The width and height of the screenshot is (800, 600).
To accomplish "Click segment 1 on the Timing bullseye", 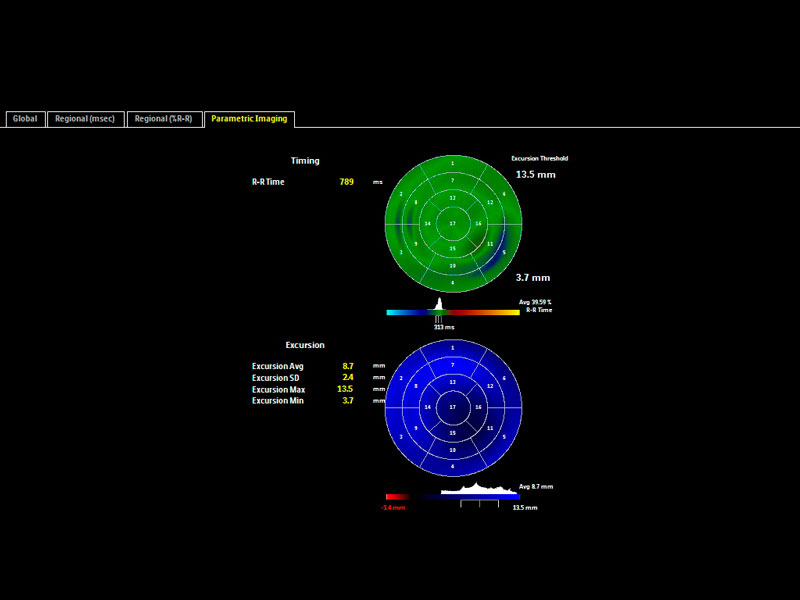I will pos(453,164).
